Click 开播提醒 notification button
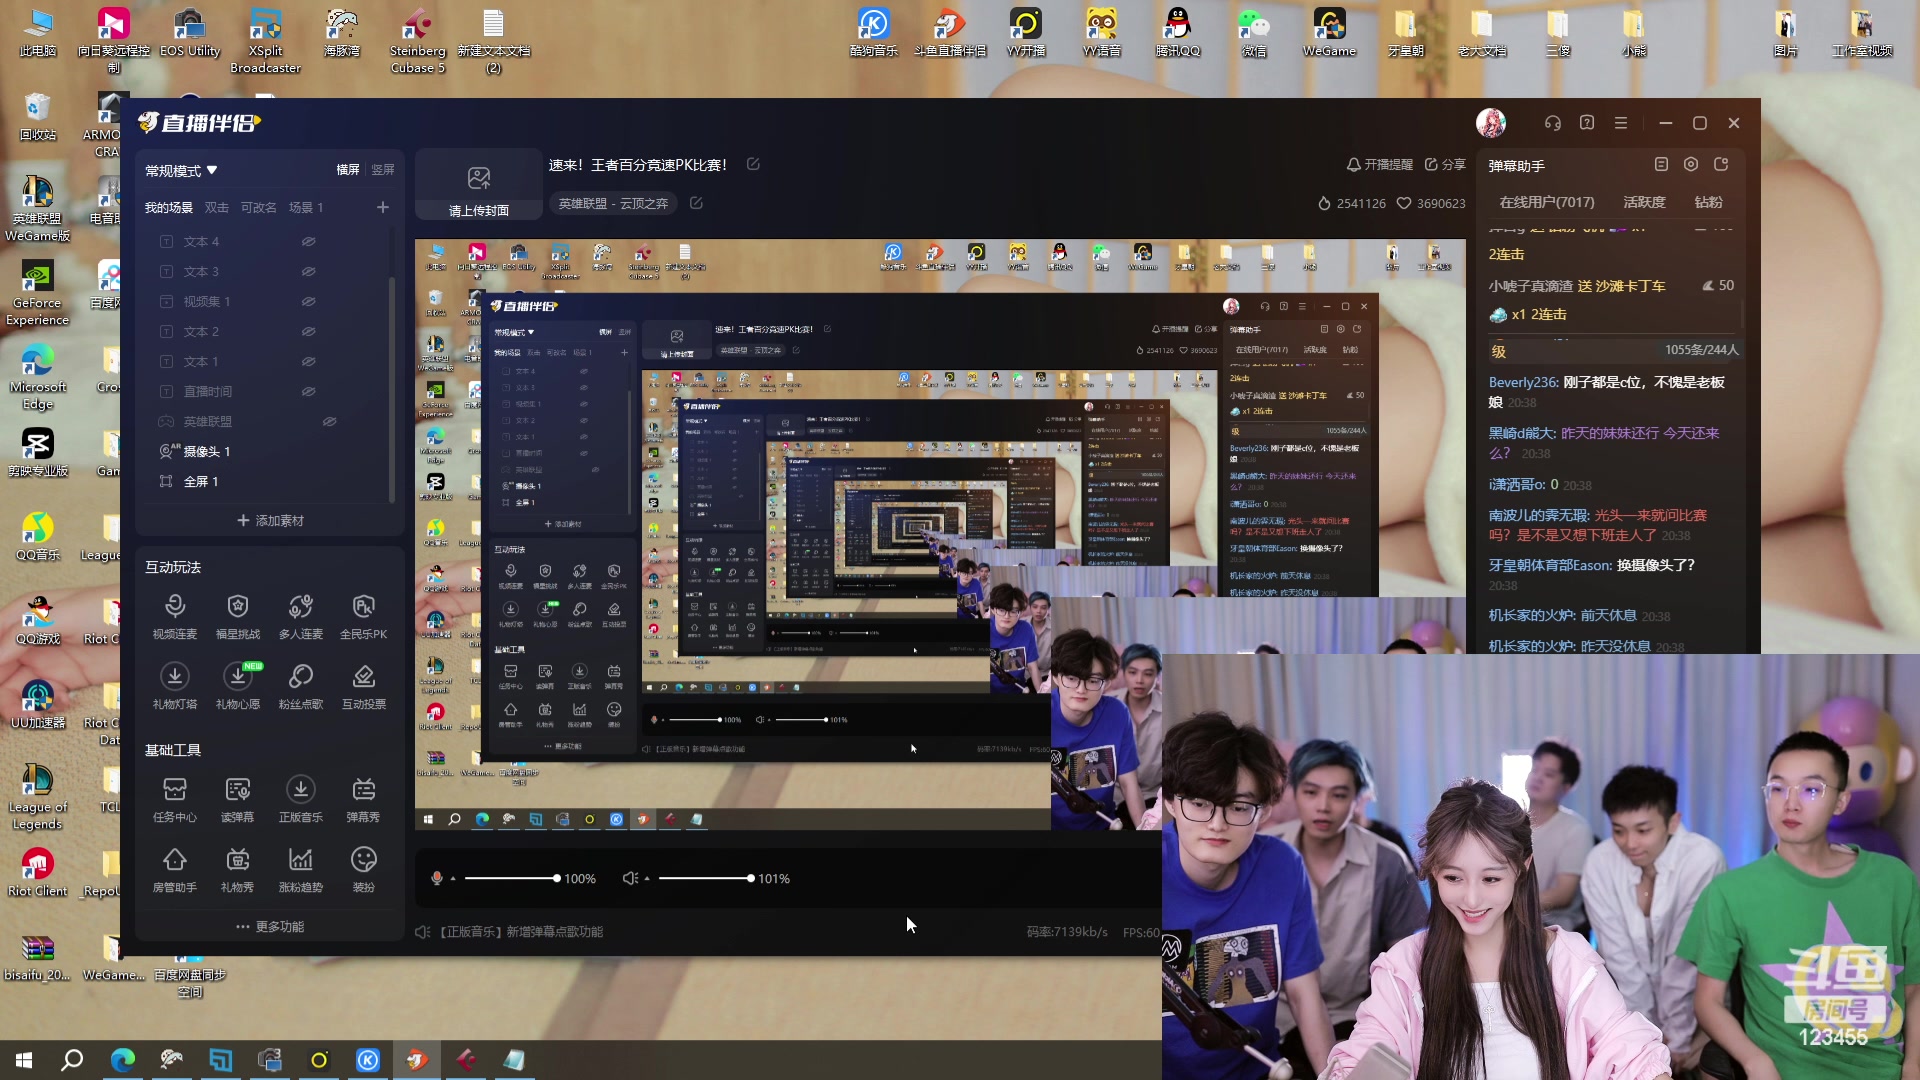 pos(1379,164)
